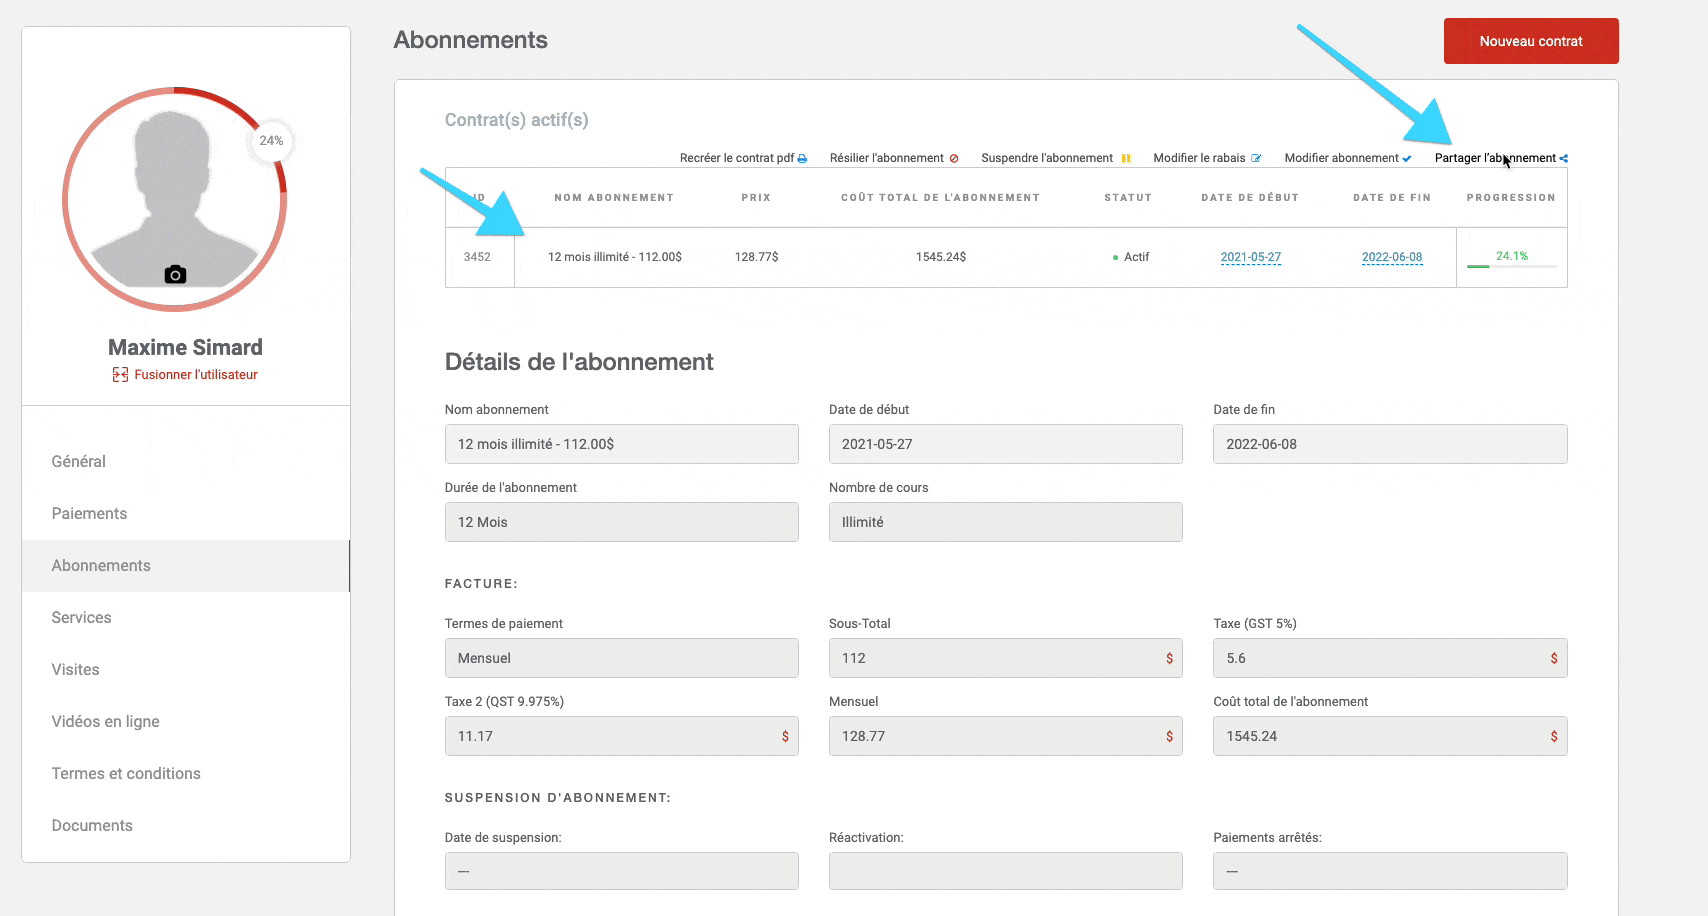
Task: Click the start date 2021-05-27 link
Action: point(1250,257)
